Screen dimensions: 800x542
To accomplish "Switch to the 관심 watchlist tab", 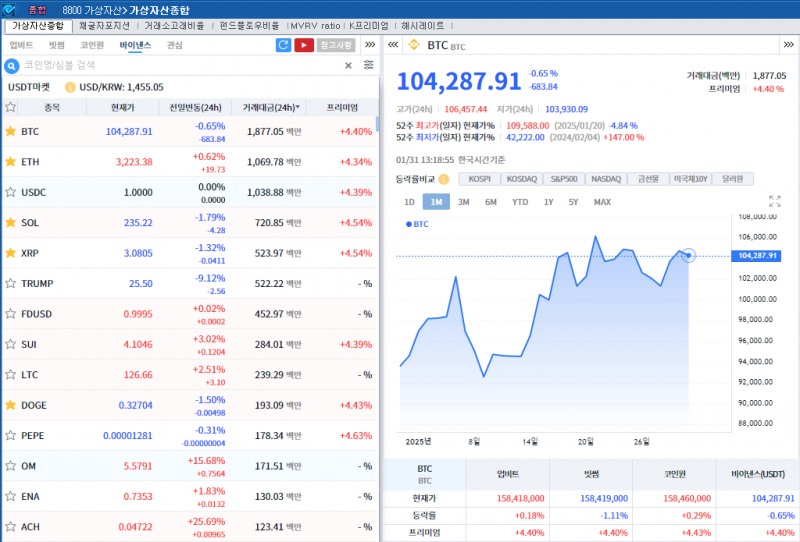I will 174,45.
